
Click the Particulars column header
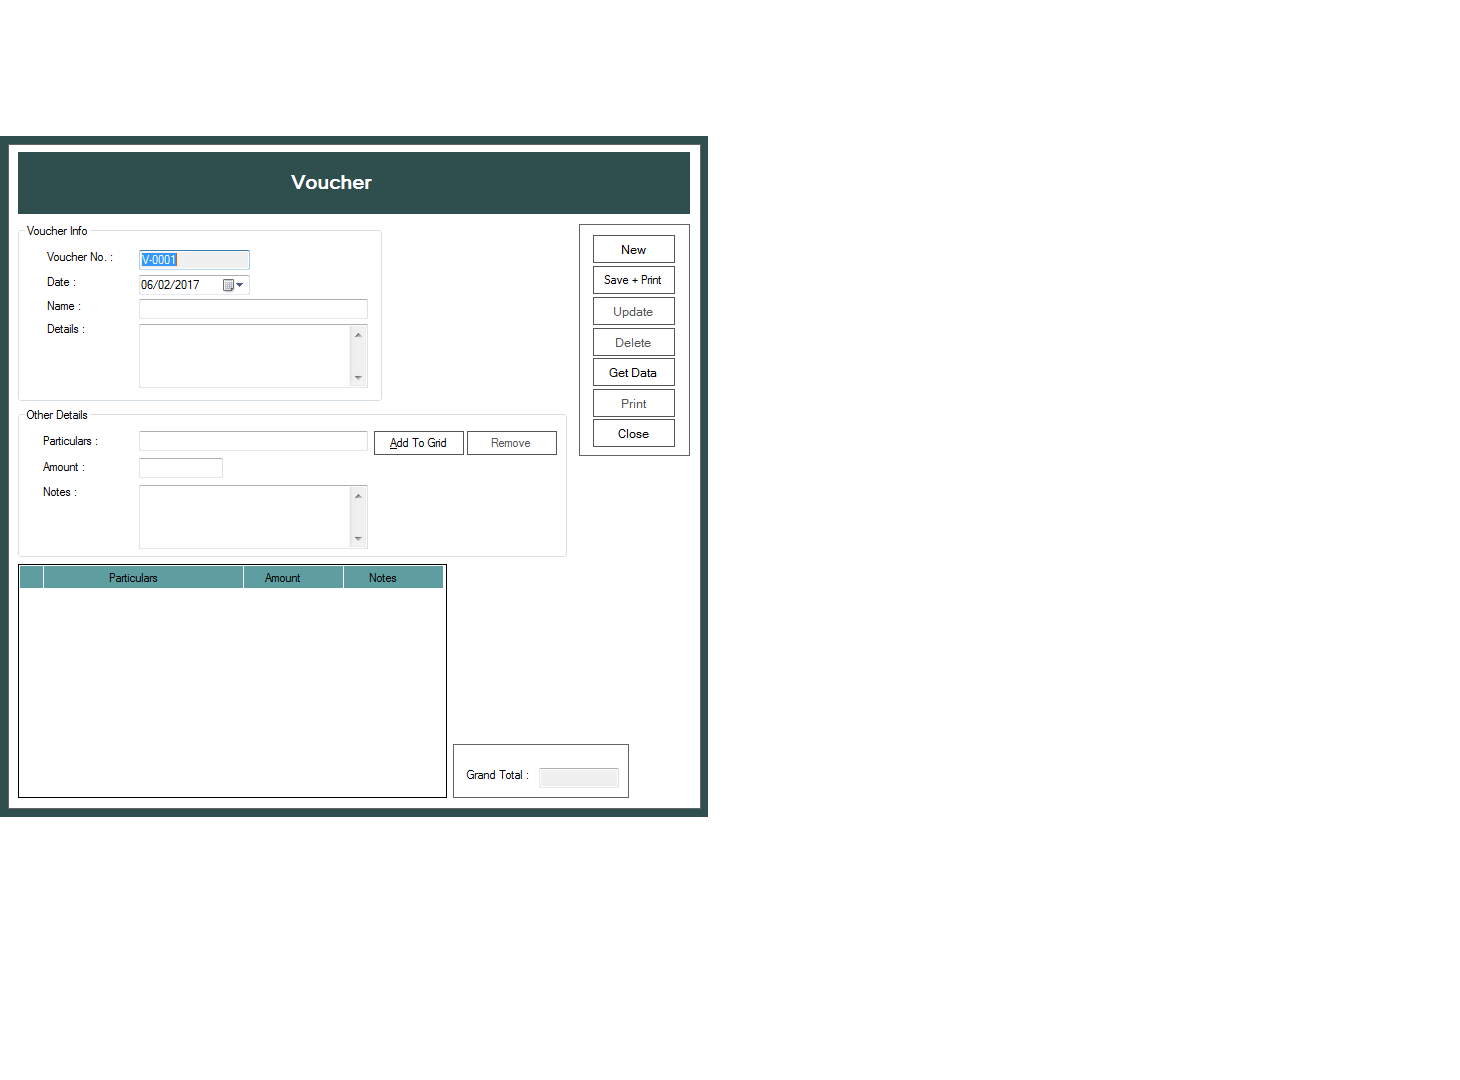133,578
